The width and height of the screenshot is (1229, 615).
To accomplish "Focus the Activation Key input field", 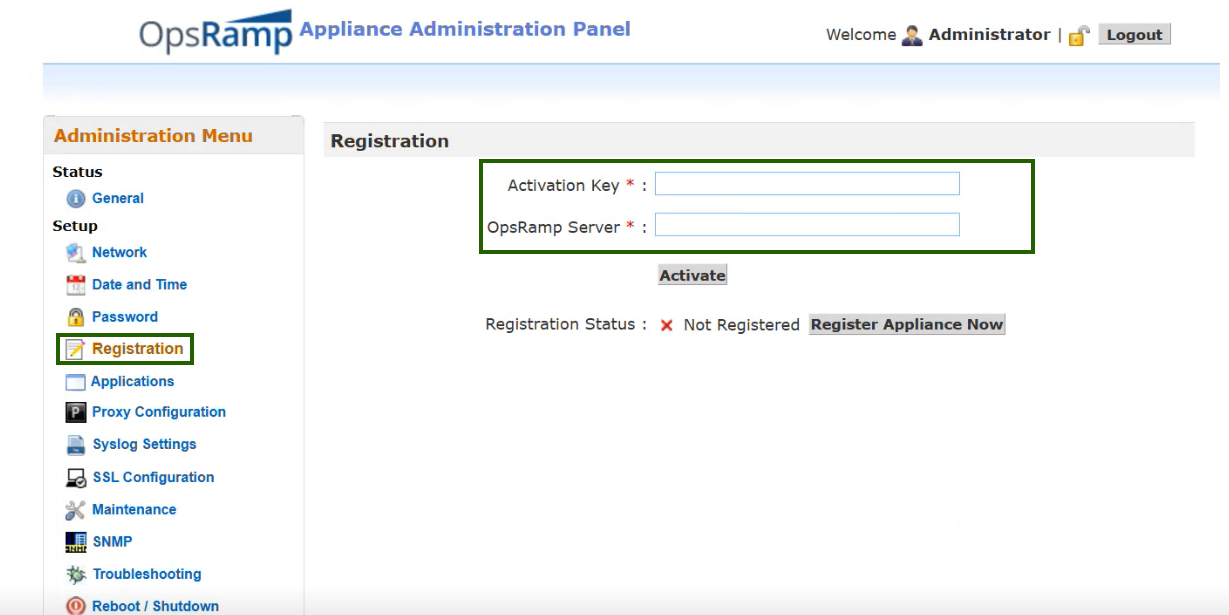I will pos(807,184).
